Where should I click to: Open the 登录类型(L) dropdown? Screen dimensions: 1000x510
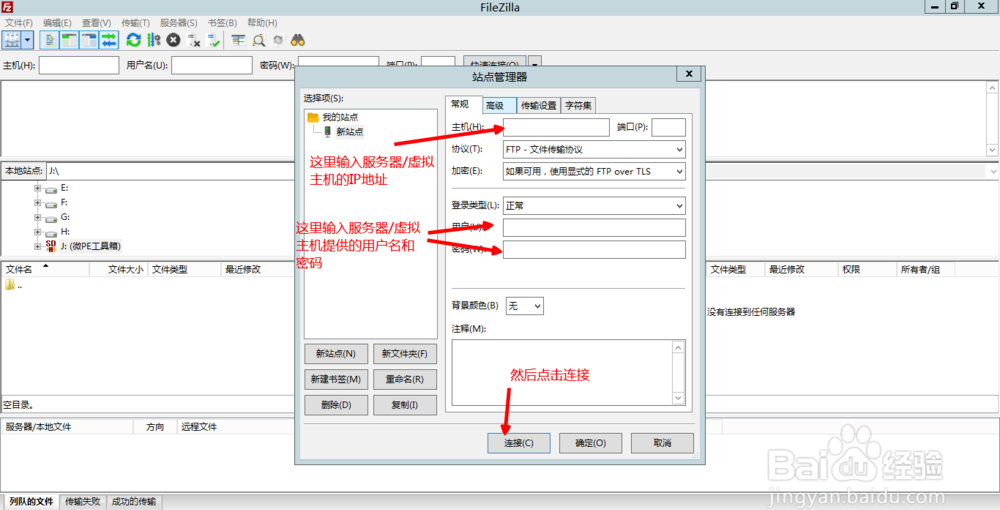coord(594,205)
